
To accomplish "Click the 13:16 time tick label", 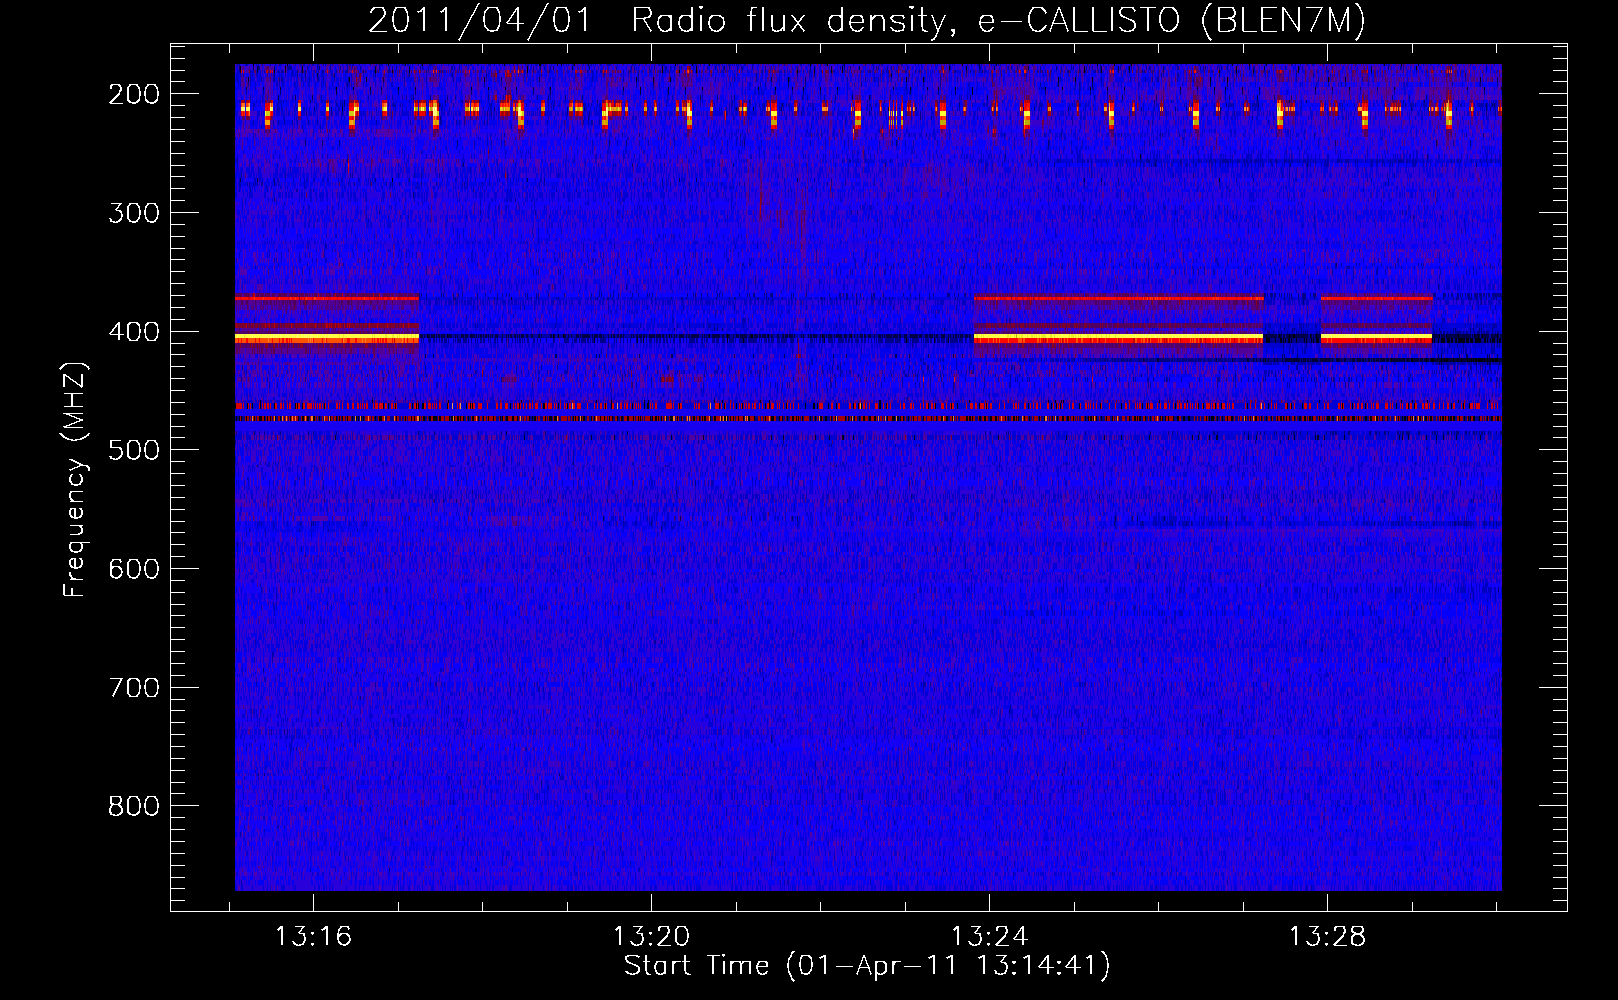I will [314, 937].
